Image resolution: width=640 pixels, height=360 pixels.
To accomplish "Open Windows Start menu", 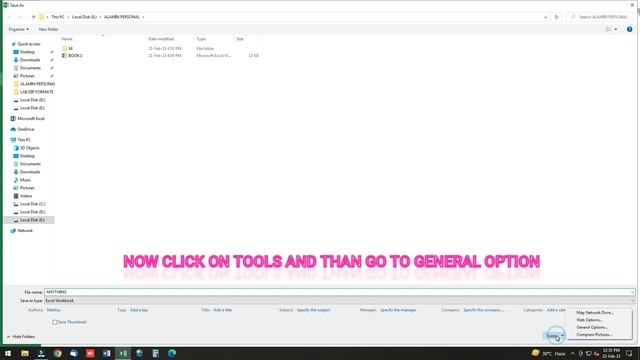I will point(8,353).
